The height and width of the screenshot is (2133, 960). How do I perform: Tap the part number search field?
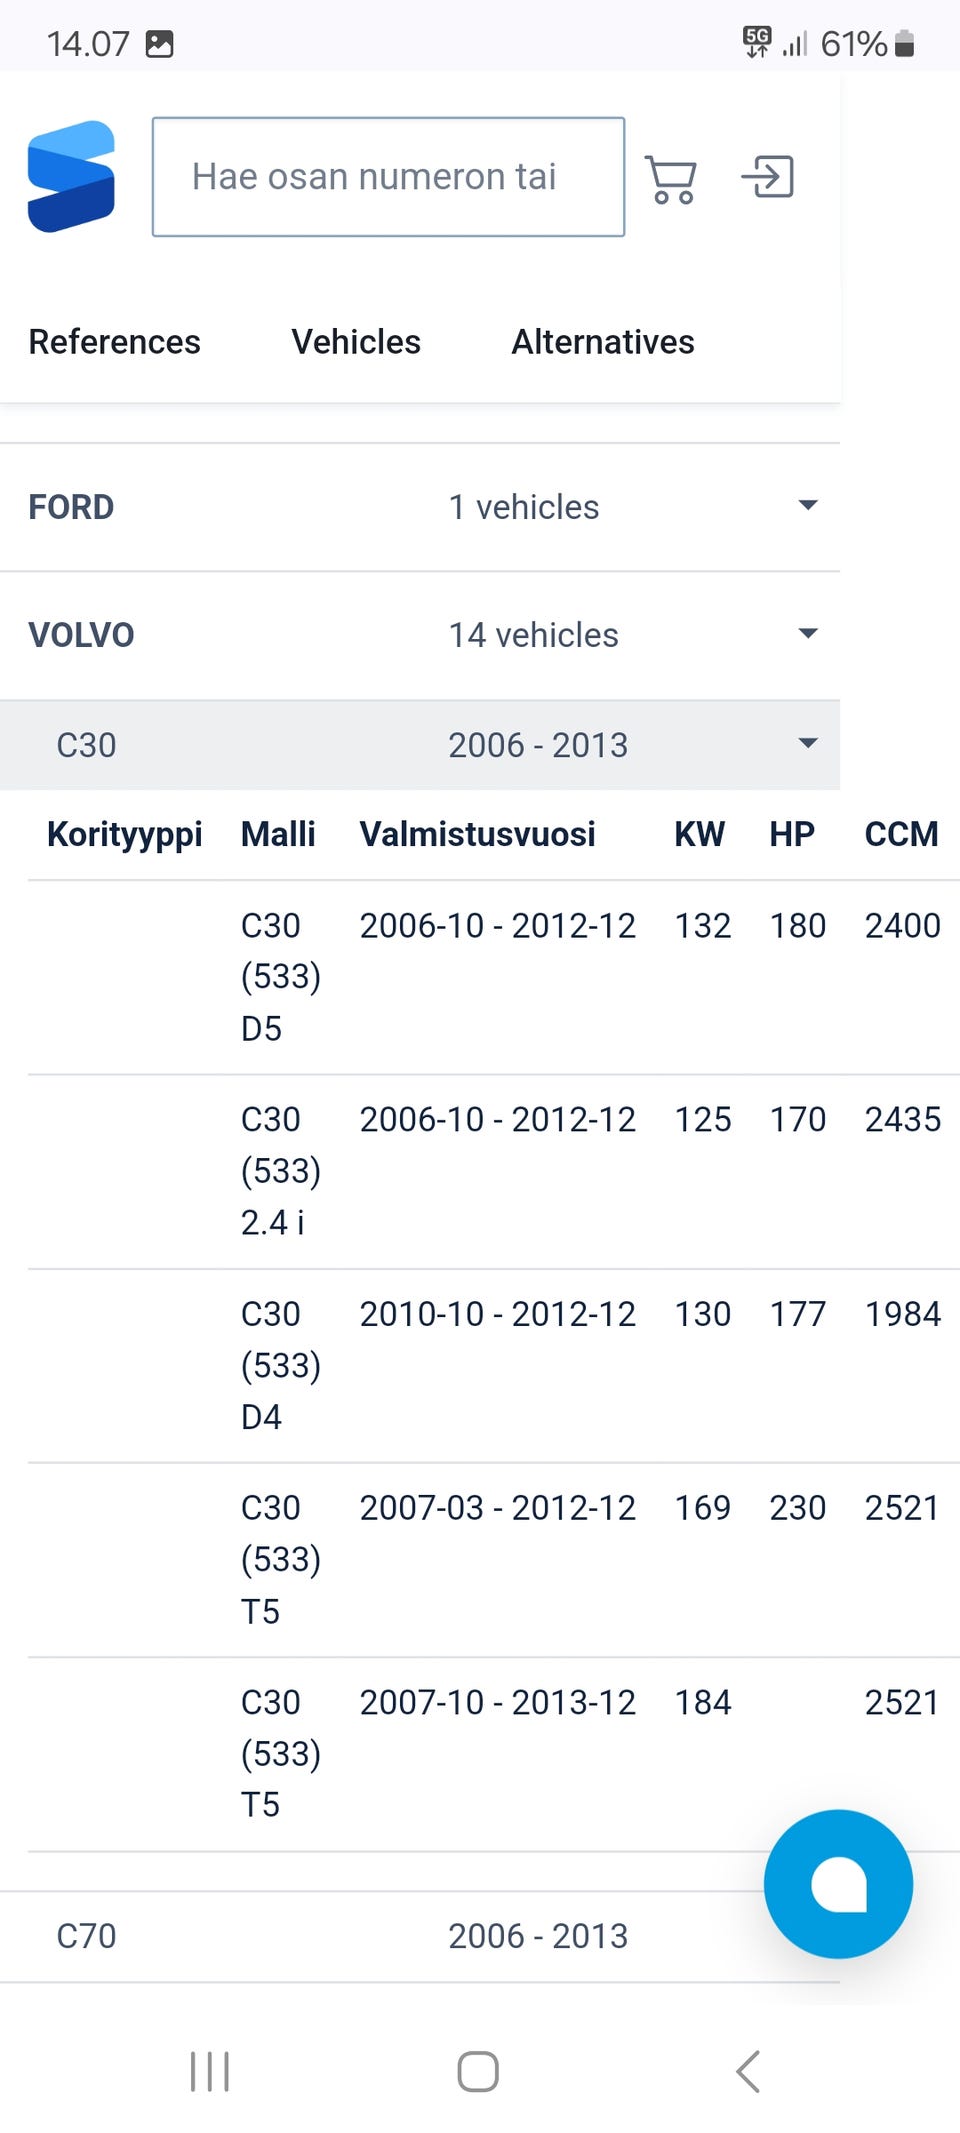pyautogui.click(x=388, y=177)
